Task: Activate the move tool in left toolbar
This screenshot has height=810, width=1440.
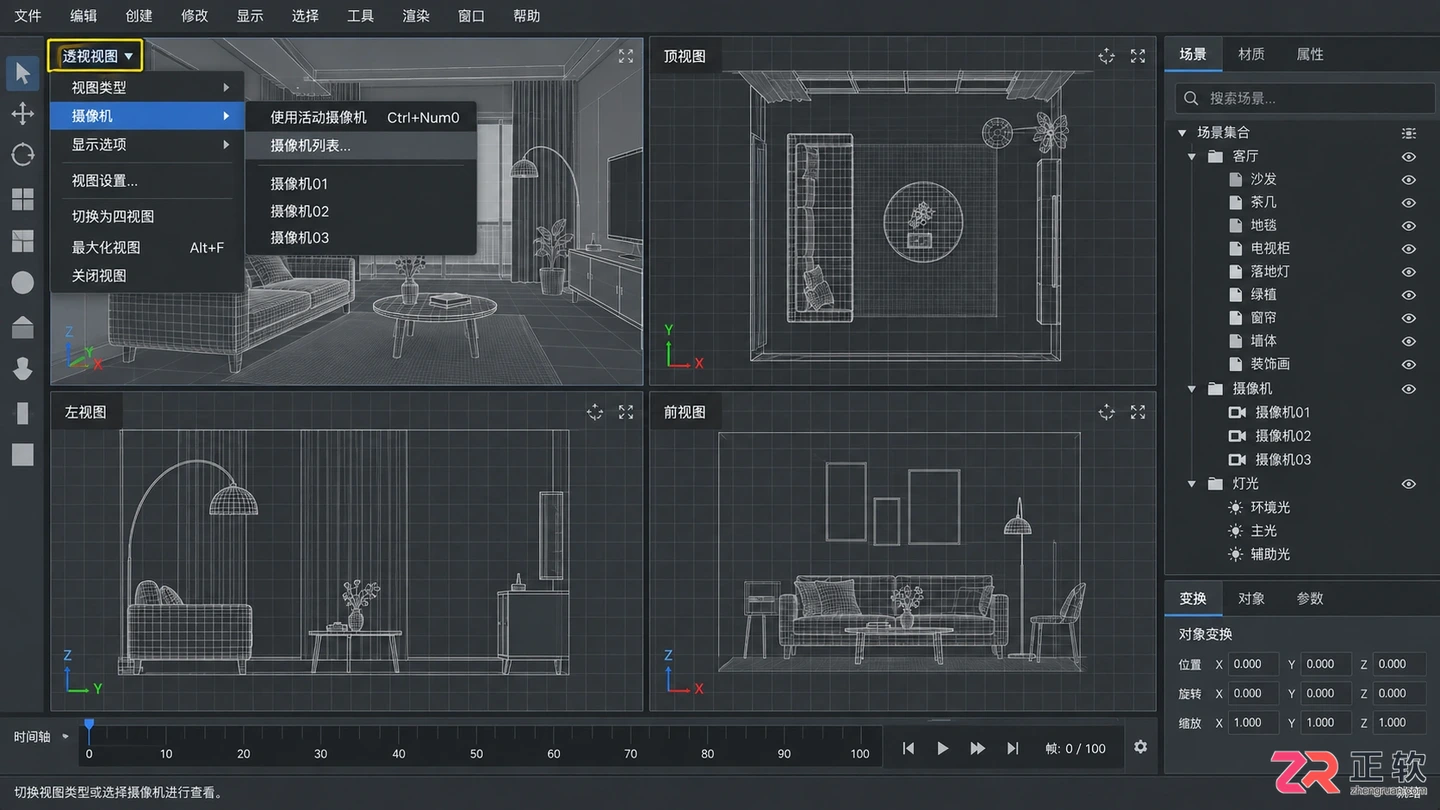Action: [23, 113]
